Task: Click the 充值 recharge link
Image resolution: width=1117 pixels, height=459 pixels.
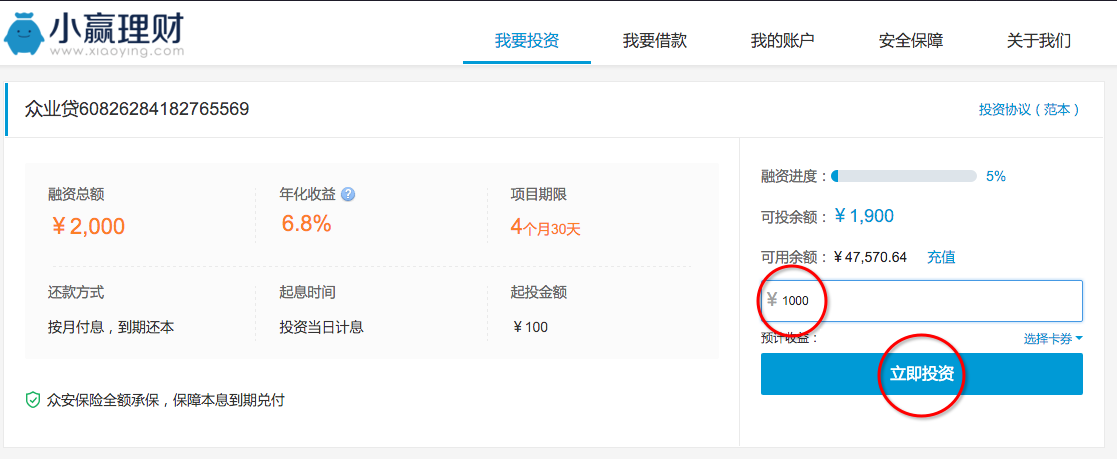Action: pyautogui.click(x=941, y=257)
